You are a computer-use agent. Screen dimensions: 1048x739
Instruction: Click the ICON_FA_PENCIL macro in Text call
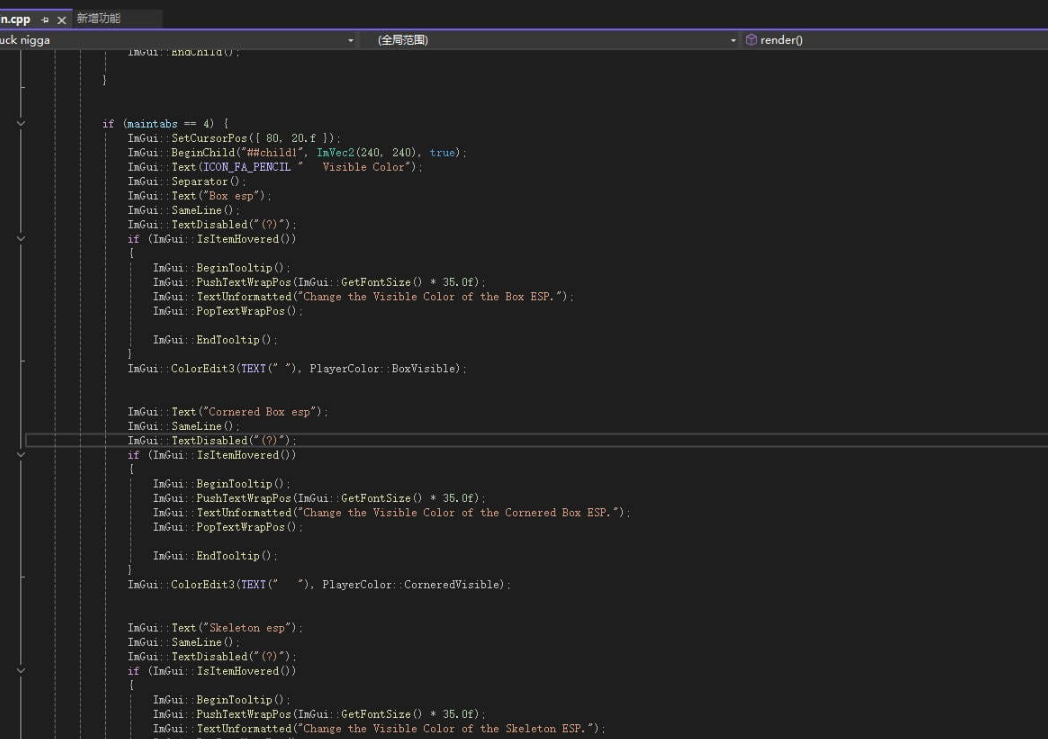(247, 167)
